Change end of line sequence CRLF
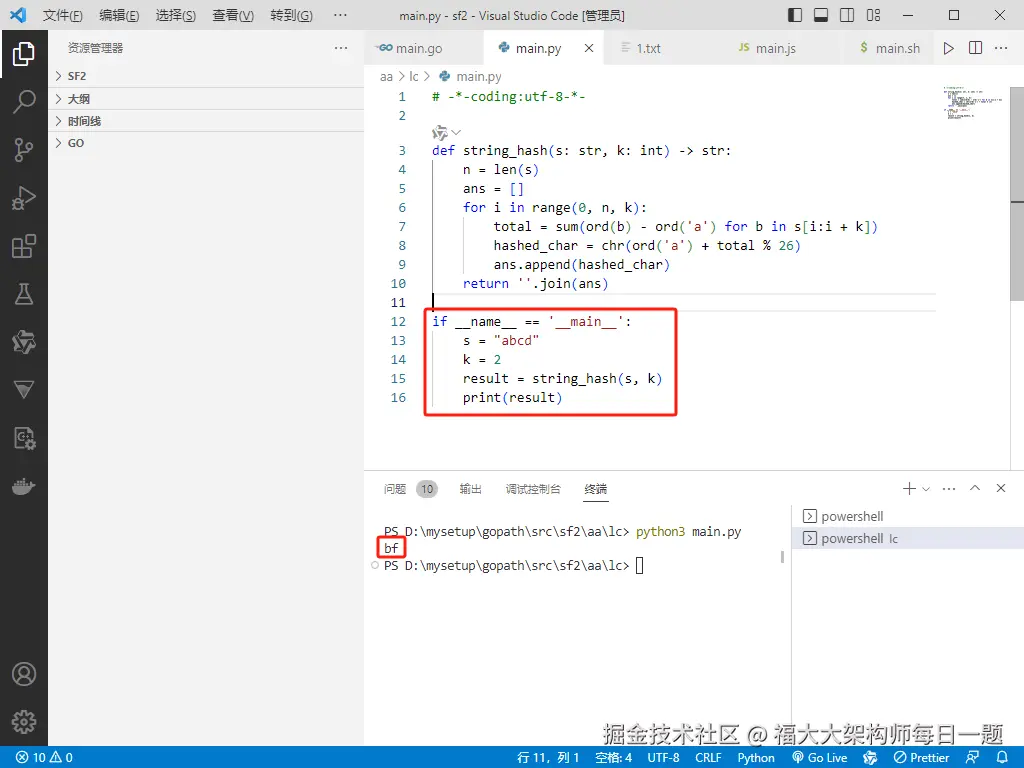This screenshot has width=1024, height=768. click(708, 758)
